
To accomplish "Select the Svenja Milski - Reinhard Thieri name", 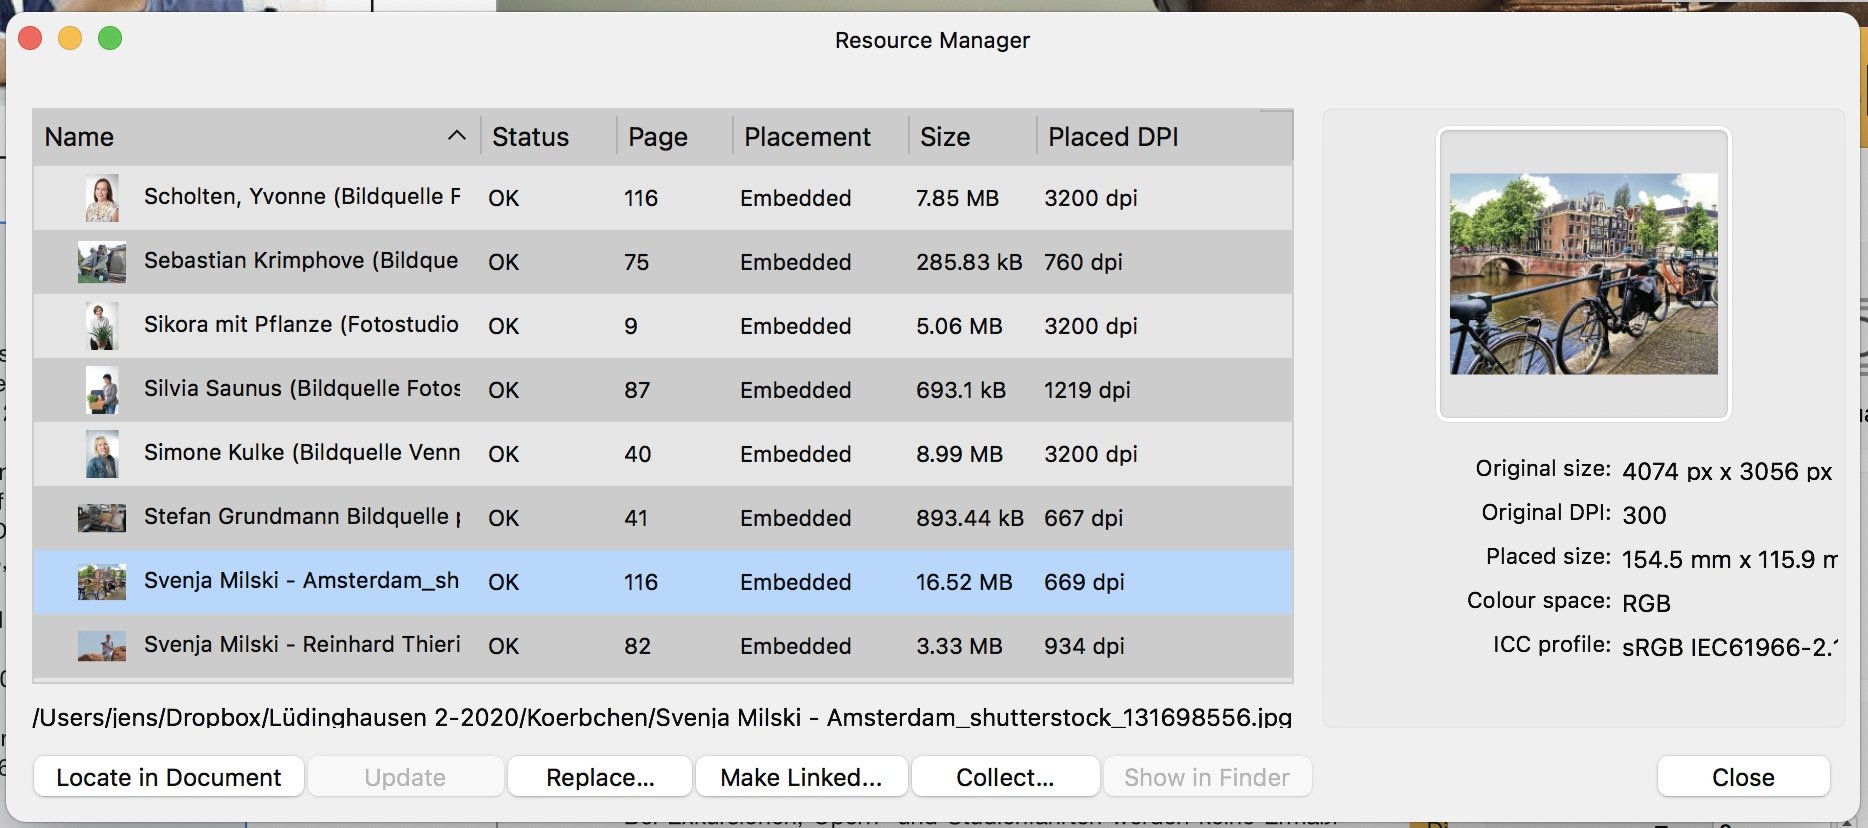I will point(302,645).
